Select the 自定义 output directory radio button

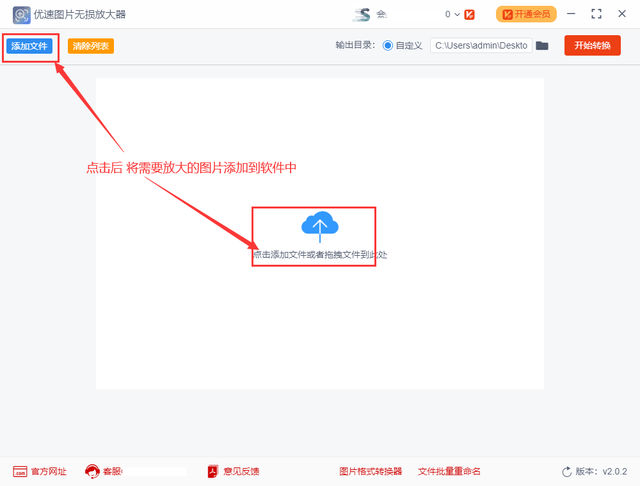[x=388, y=46]
